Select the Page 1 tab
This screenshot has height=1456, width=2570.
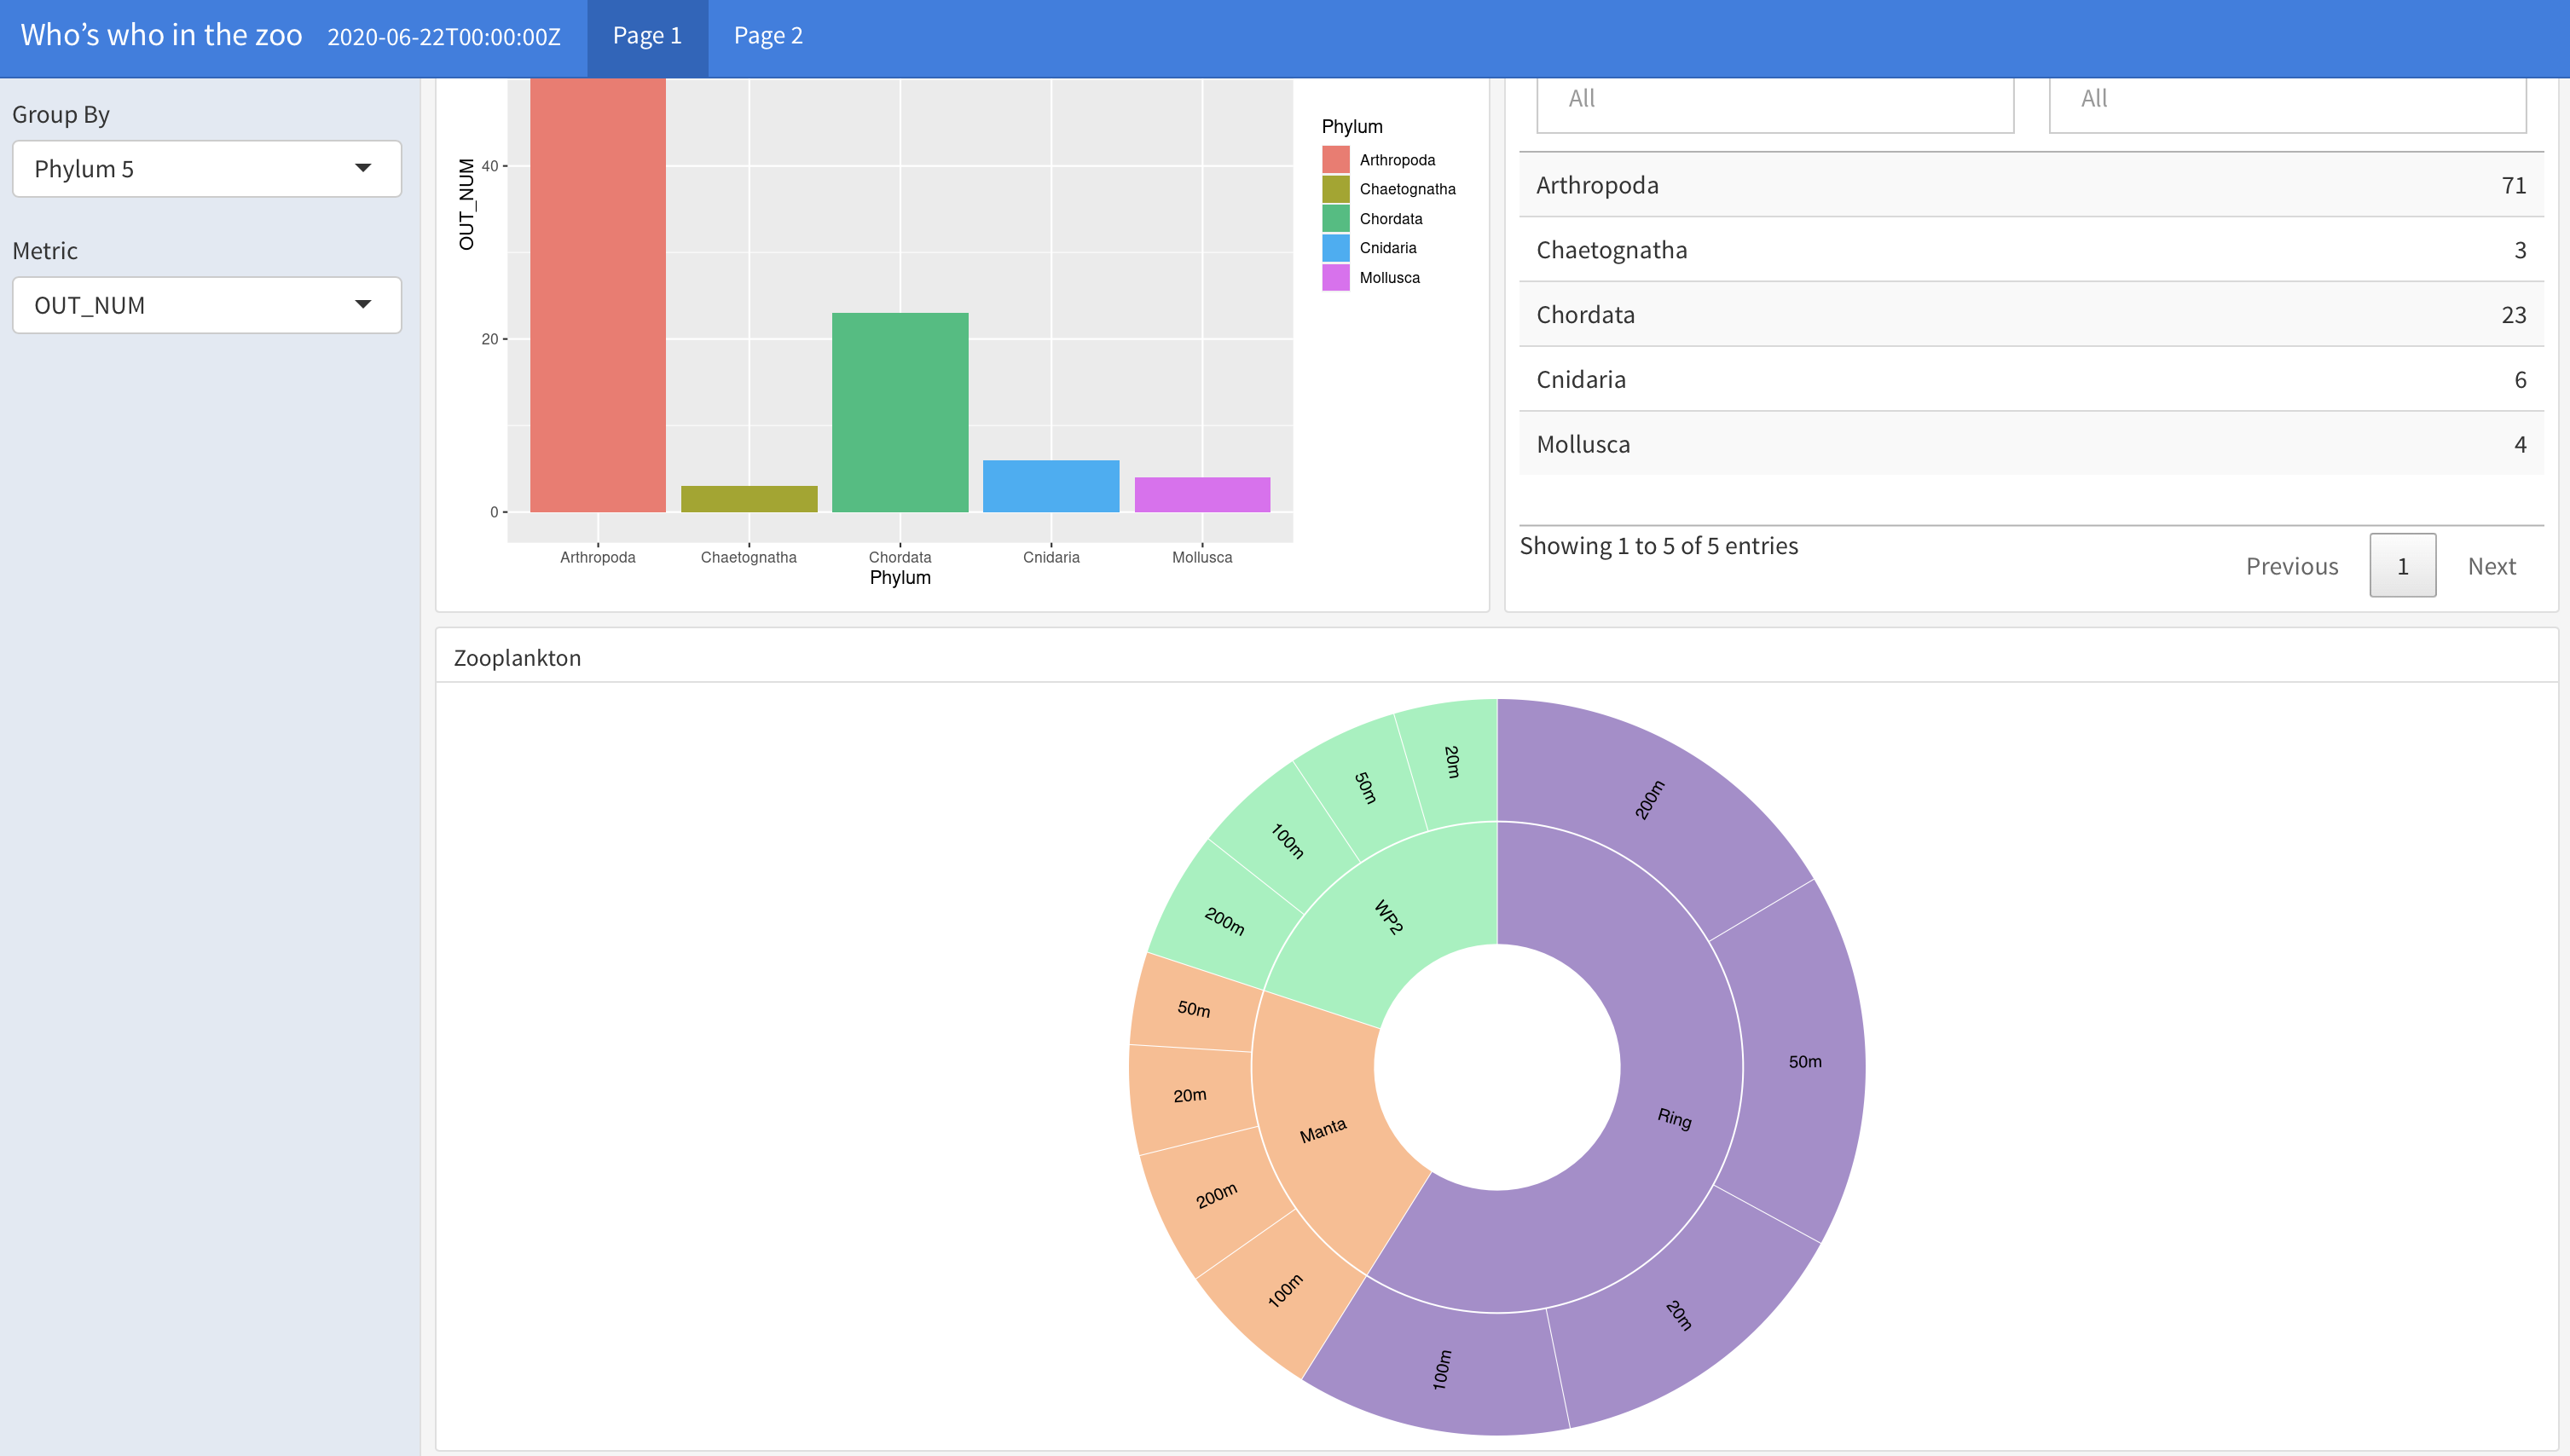(x=646, y=36)
